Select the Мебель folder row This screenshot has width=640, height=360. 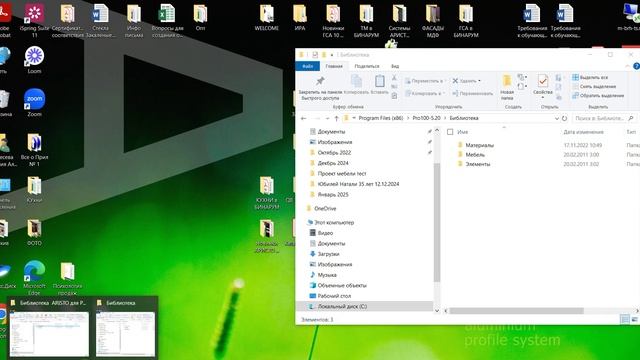[x=541, y=155]
